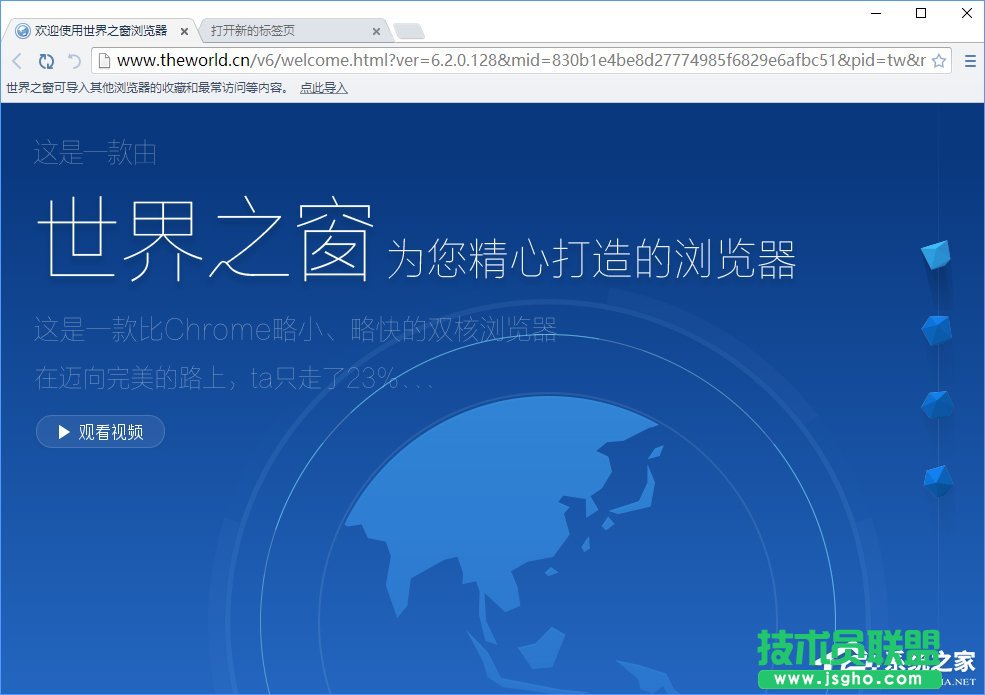Focus the address bar URL field

click(x=521, y=60)
